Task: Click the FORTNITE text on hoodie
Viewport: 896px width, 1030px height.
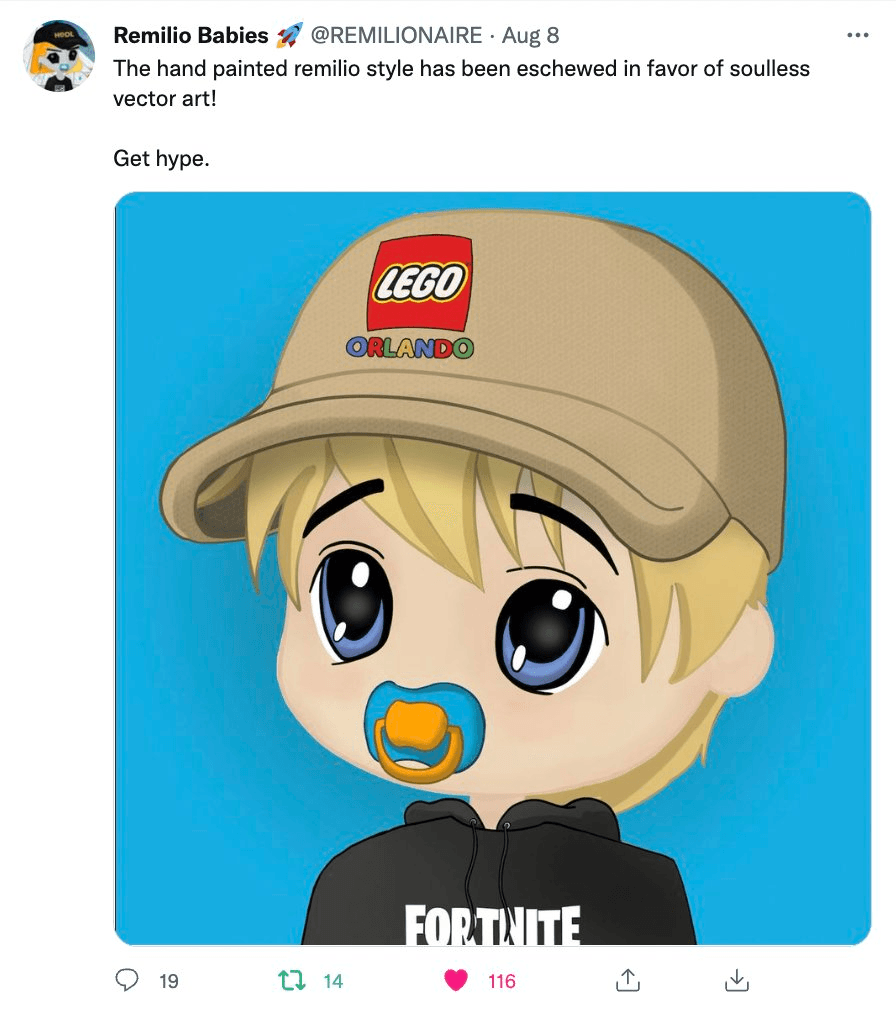Action: click(493, 924)
